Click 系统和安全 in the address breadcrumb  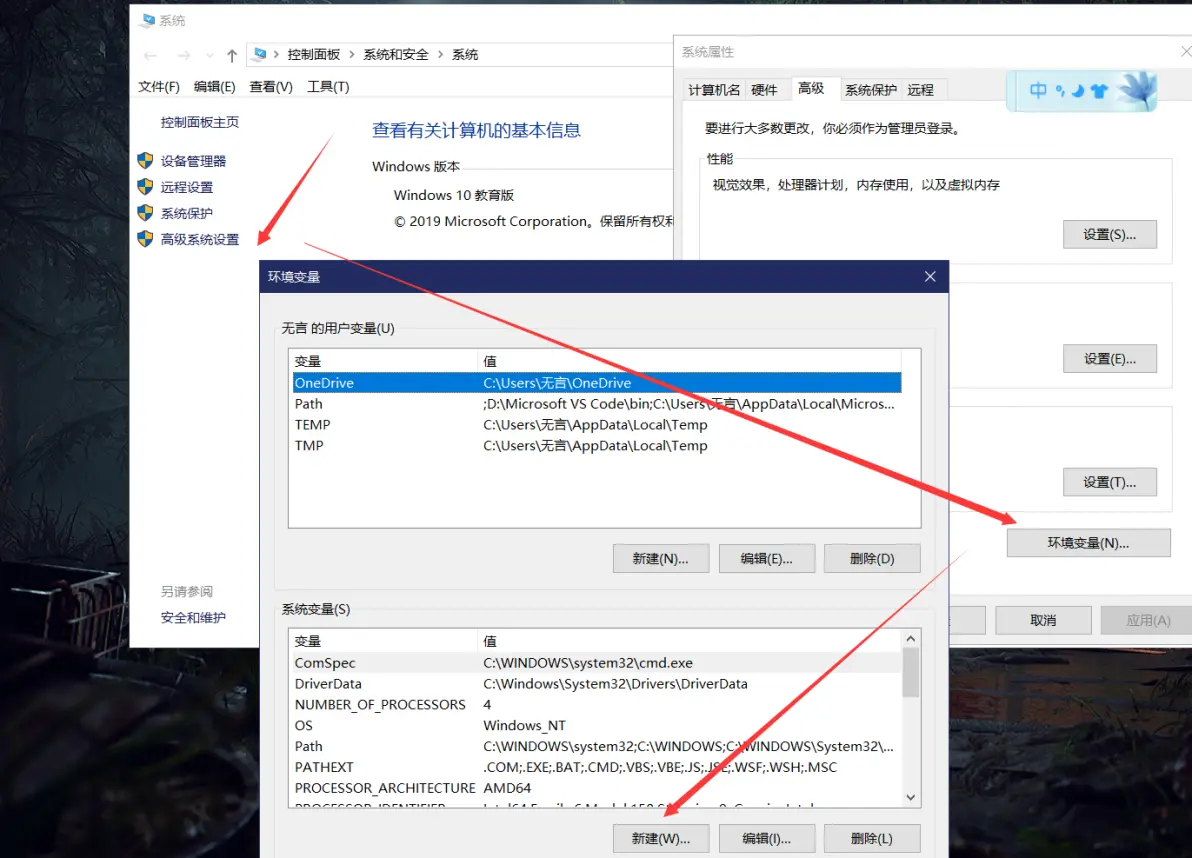[x=396, y=55]
